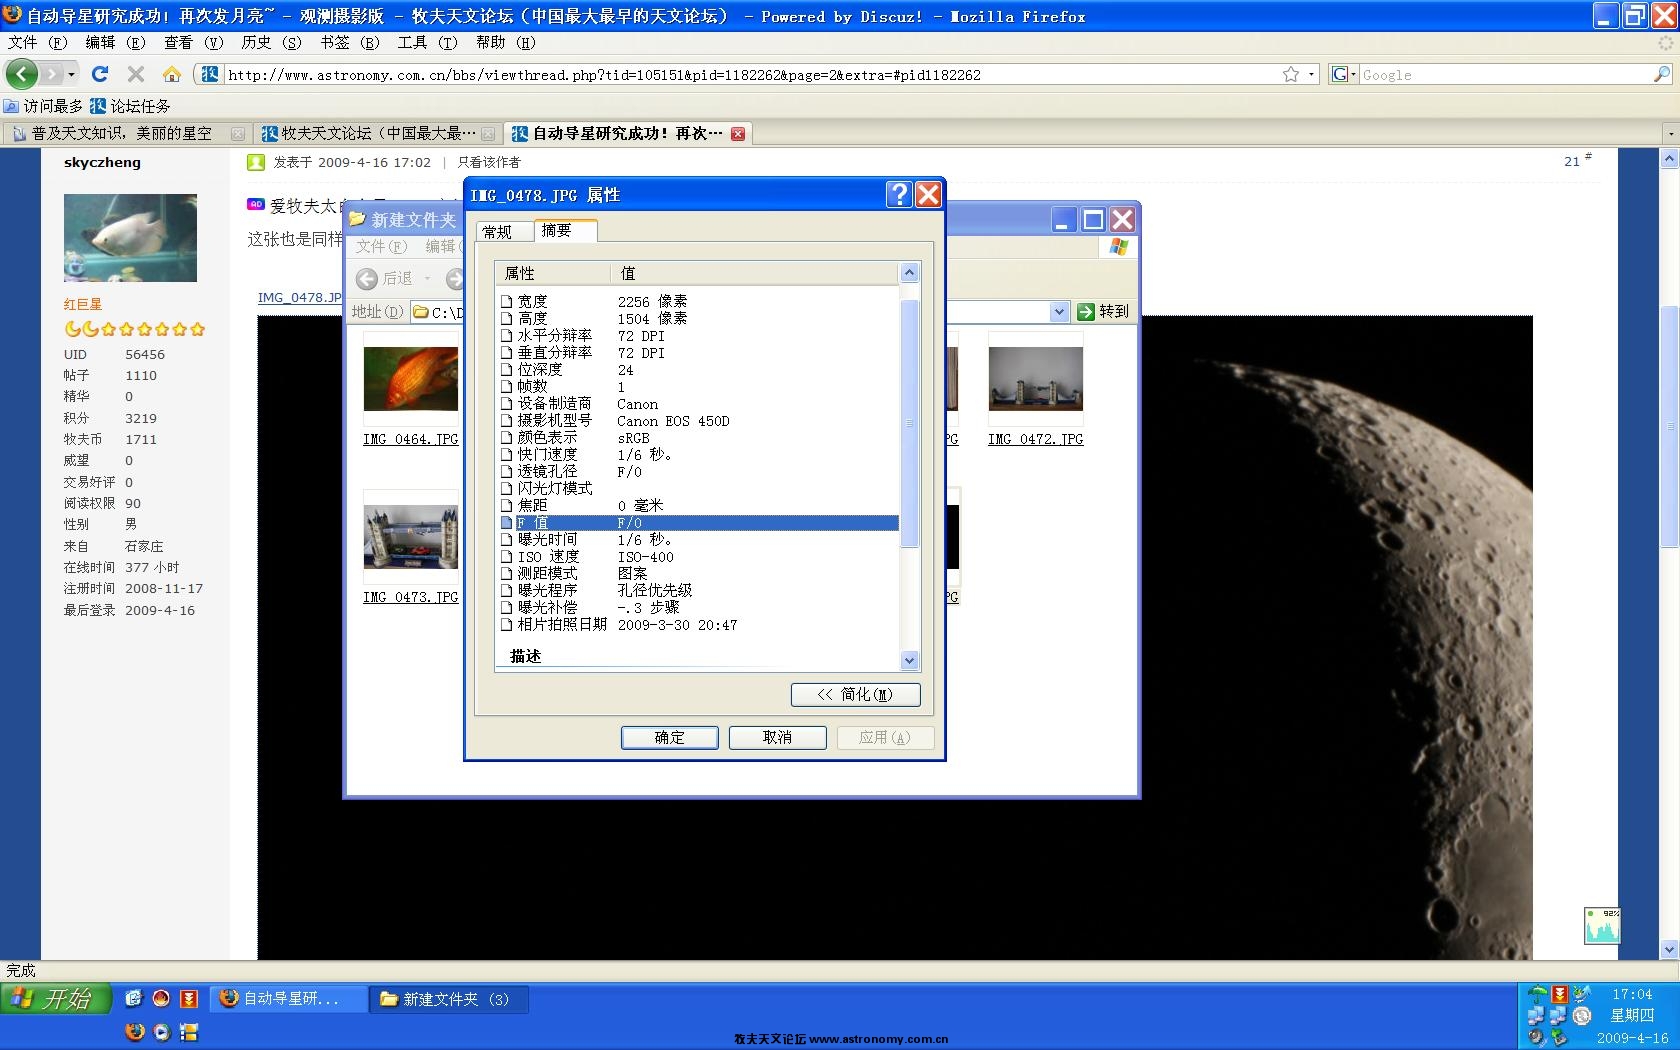The width and height of the screenshot is (1680, 1050).
Task: Open 帮助 menu in Firefox
Action: click(505, 42)
